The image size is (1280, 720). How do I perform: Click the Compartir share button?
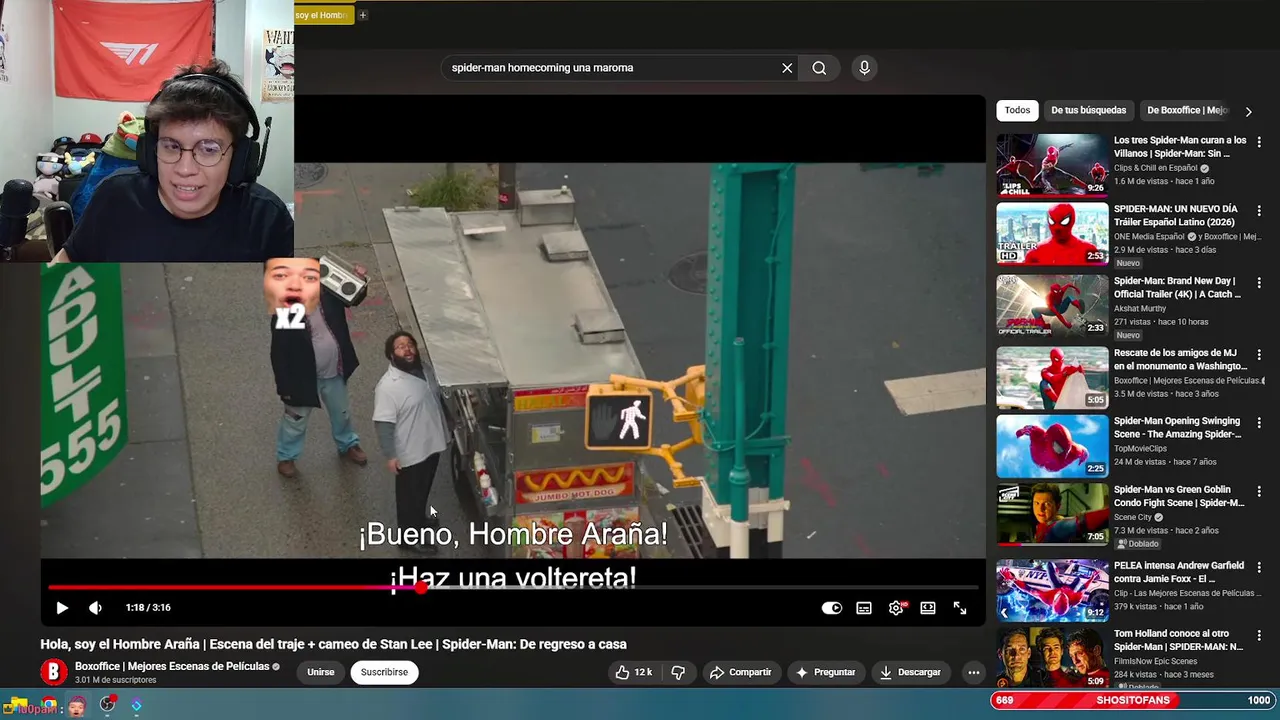click(740, 672)
